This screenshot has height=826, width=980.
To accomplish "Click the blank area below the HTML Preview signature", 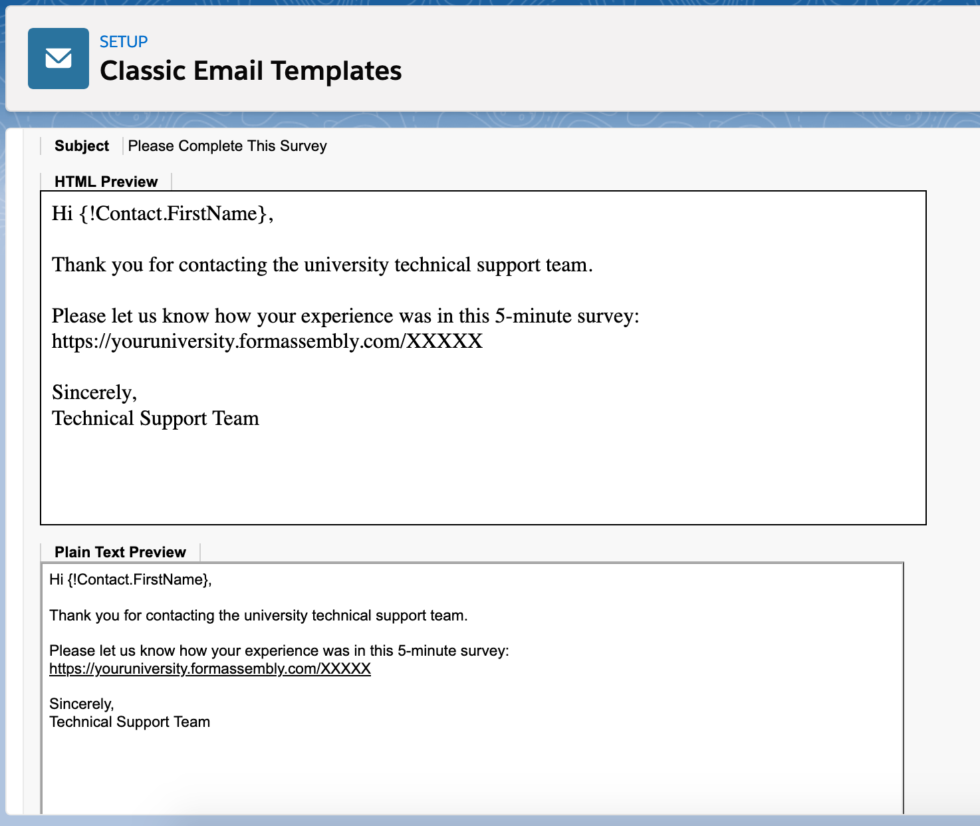I will [480, 475].
